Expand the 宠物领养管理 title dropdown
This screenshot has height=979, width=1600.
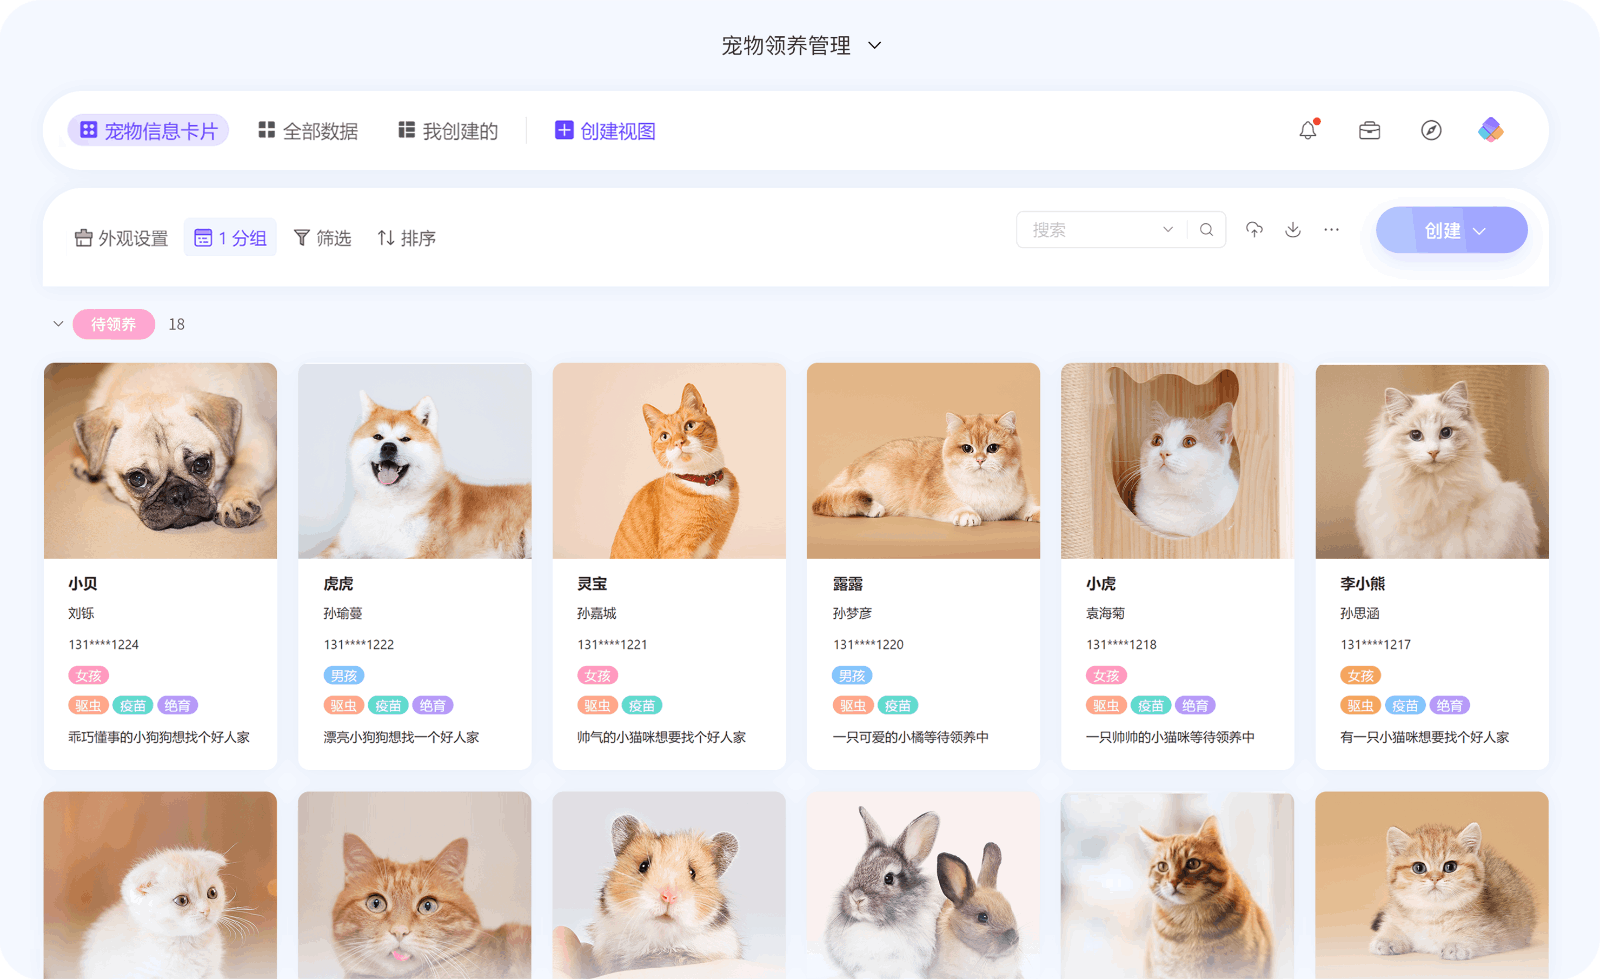pyautogui.click(x=874, y=46)
